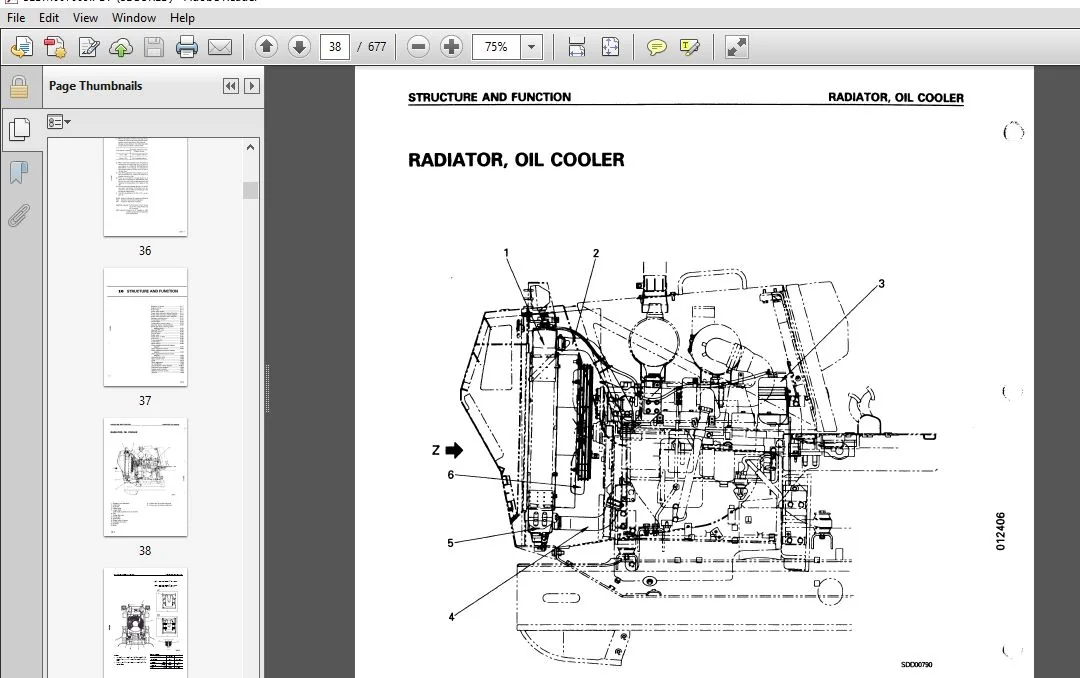Click the STRUCTURE AND FUNCTION header text
The image size is (1080, 678).
coord(489,97)
